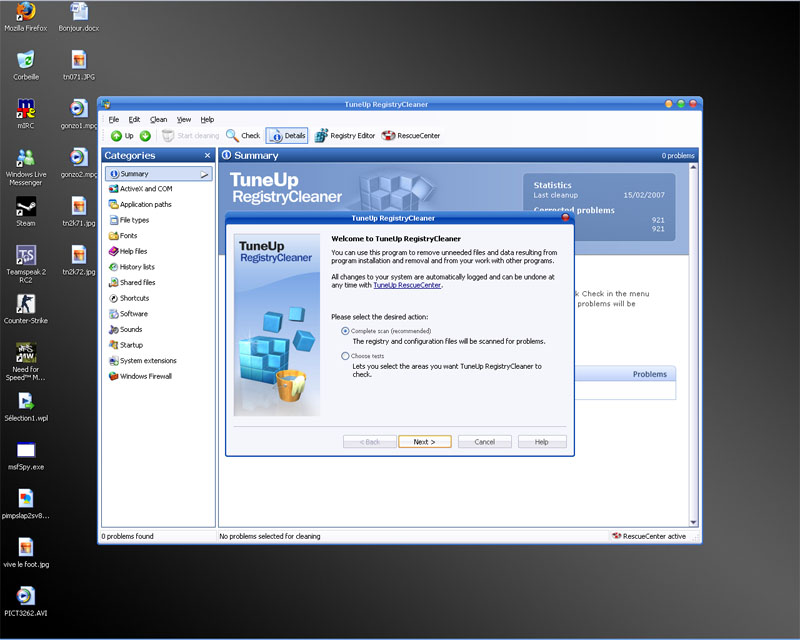Open Registry Editor from toolbar

(x=345, y=136)
